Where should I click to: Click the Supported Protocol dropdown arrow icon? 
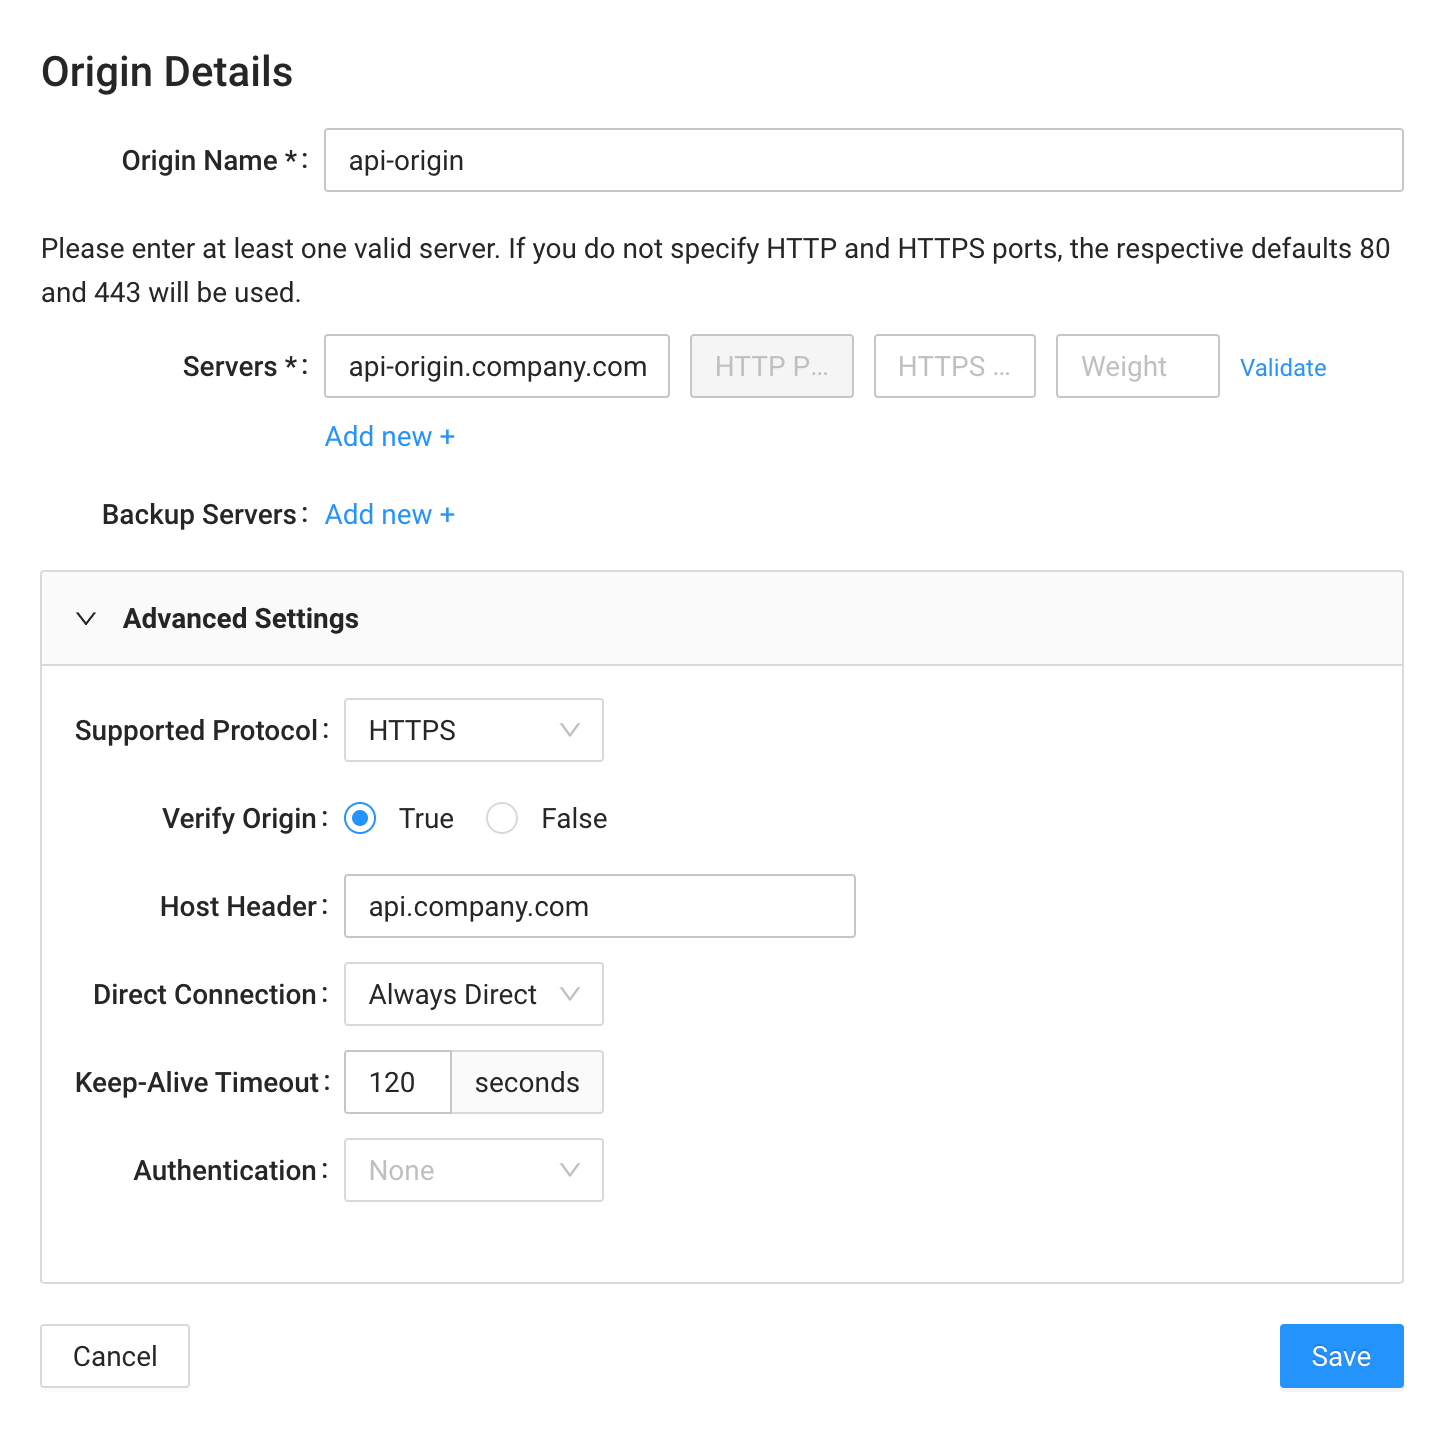[570, 730]
